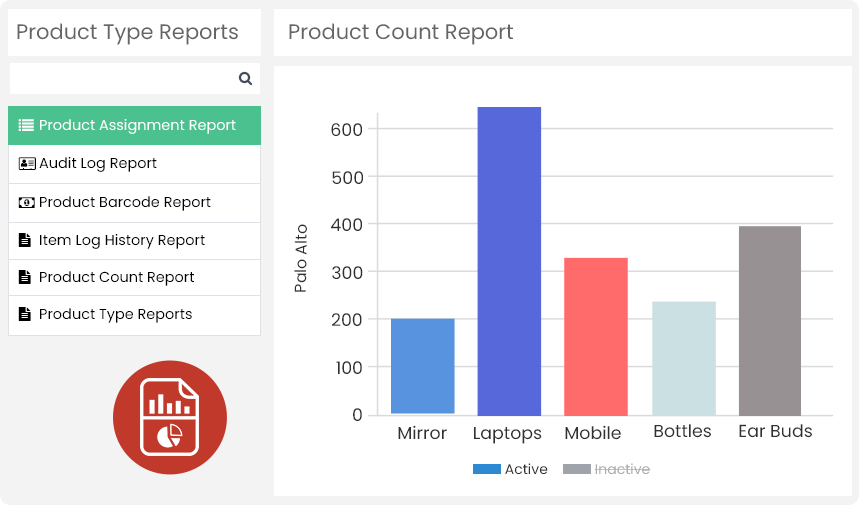Enable the Inactive legend series
This screenshot has width=859, height=505.
[621, 469]
